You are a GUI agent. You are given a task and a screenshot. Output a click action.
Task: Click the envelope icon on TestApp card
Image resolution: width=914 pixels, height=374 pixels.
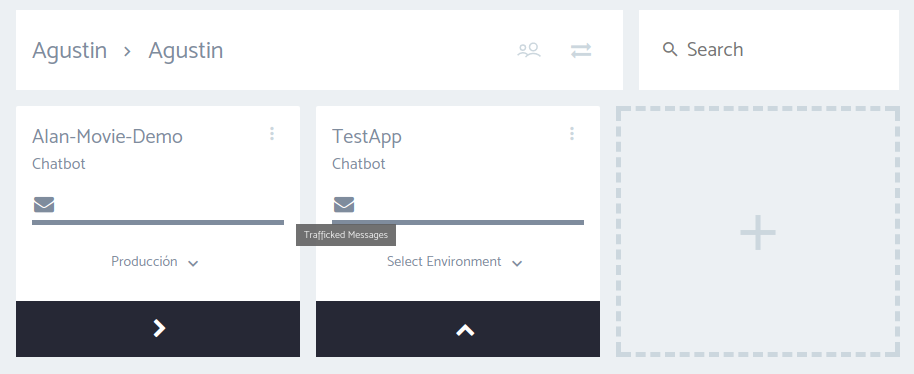pyautogui.click(x=344, y=204)
